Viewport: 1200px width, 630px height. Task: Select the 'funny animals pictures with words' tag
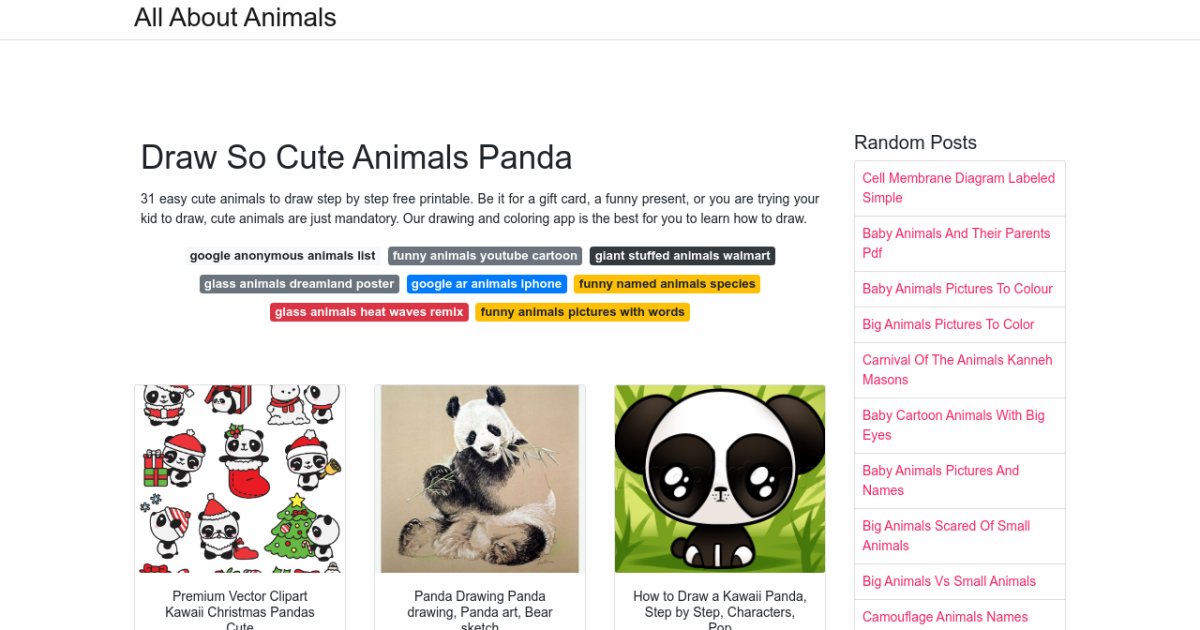(583, 311)
